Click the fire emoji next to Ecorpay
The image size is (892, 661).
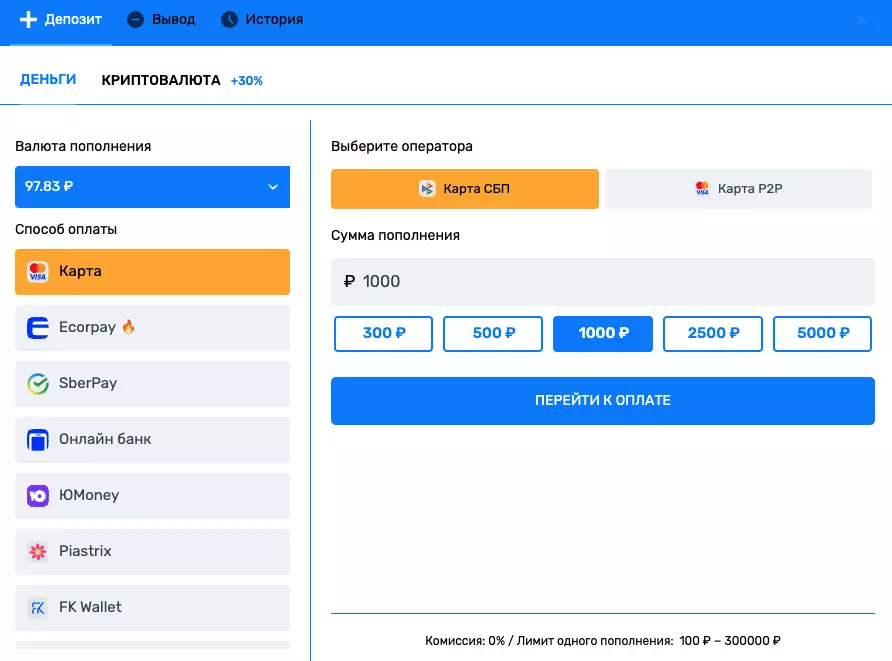click(x=127, y=327)
